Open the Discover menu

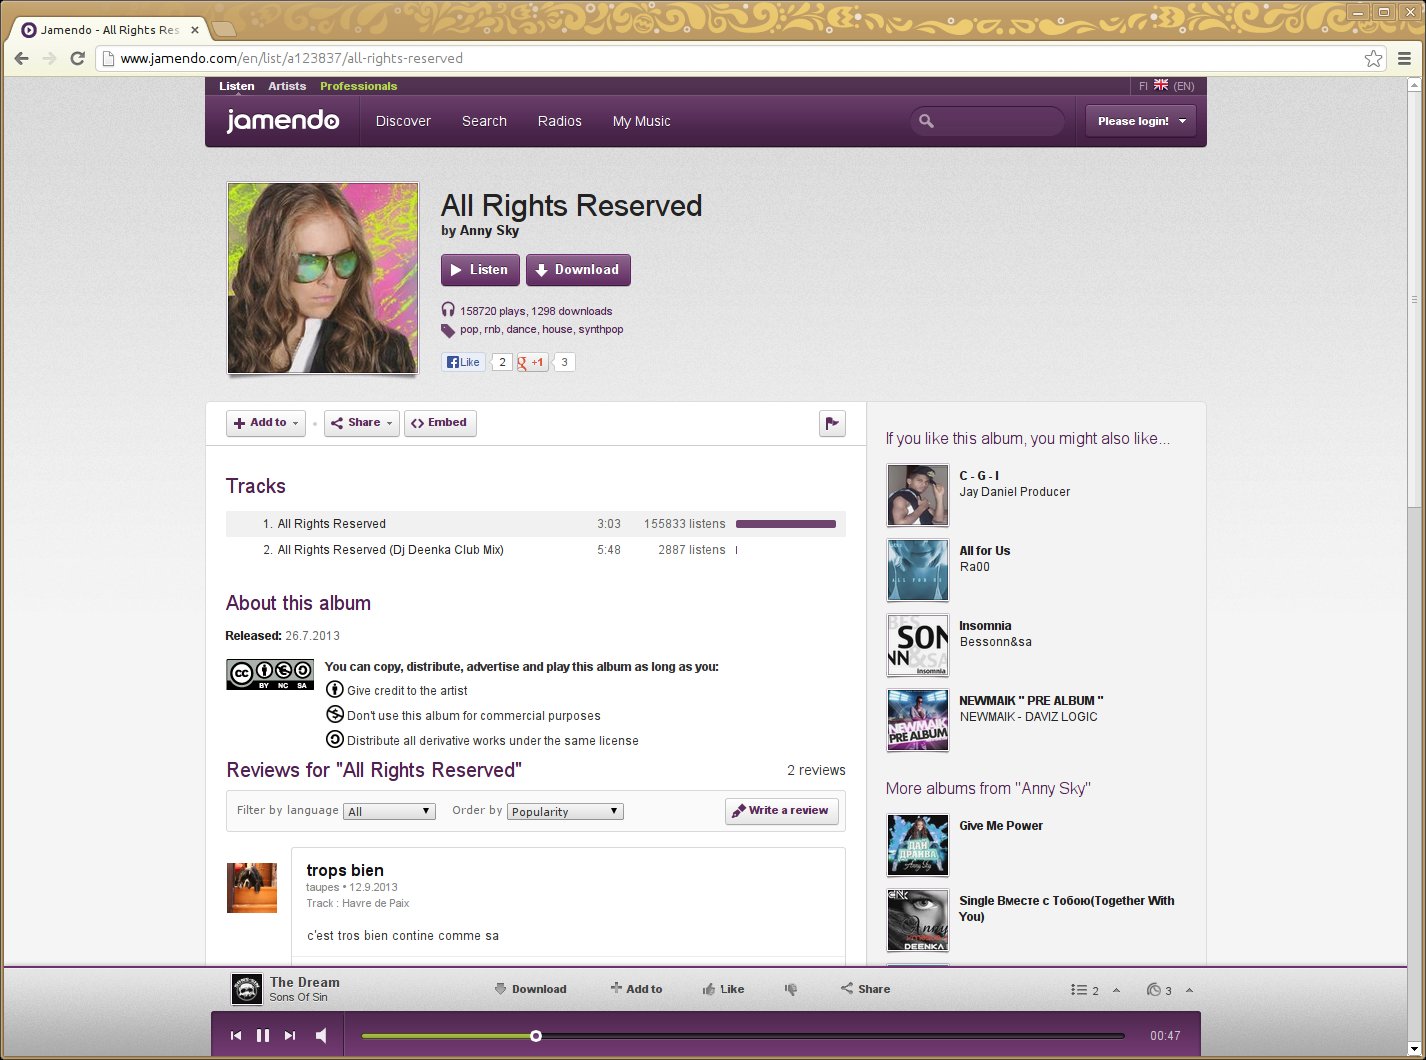403,121
